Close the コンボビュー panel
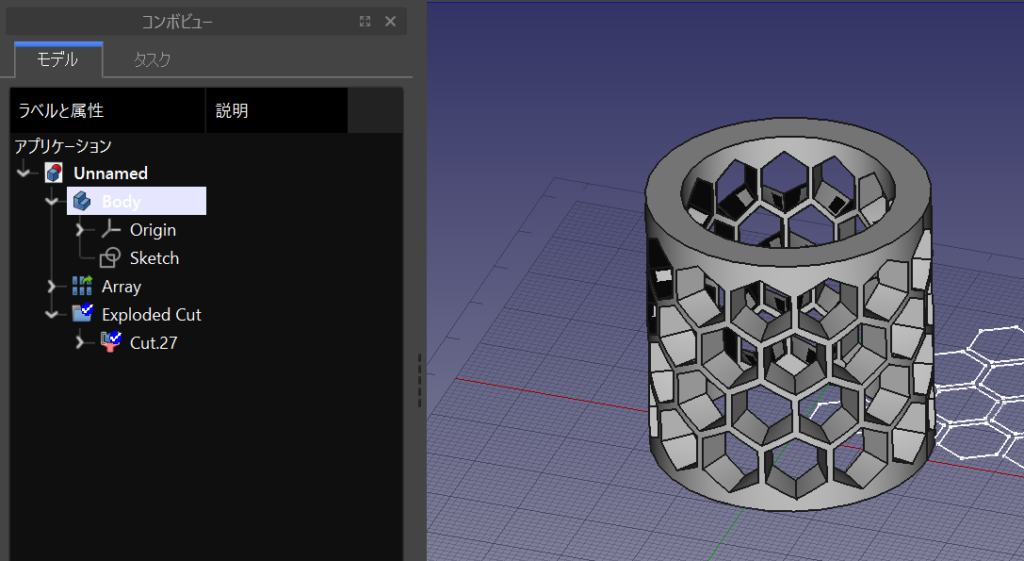The height and width of the screenshot is (561, 1024). click(391, 22)
